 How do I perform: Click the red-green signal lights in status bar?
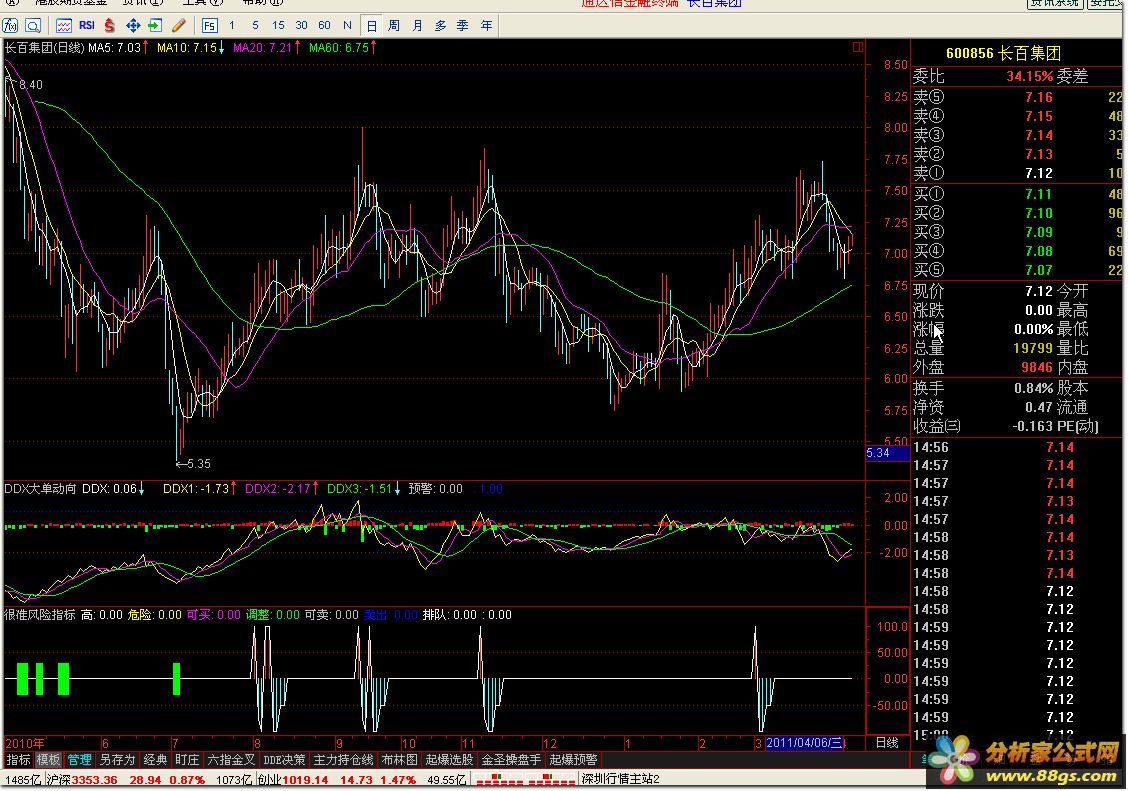(525, 779)
